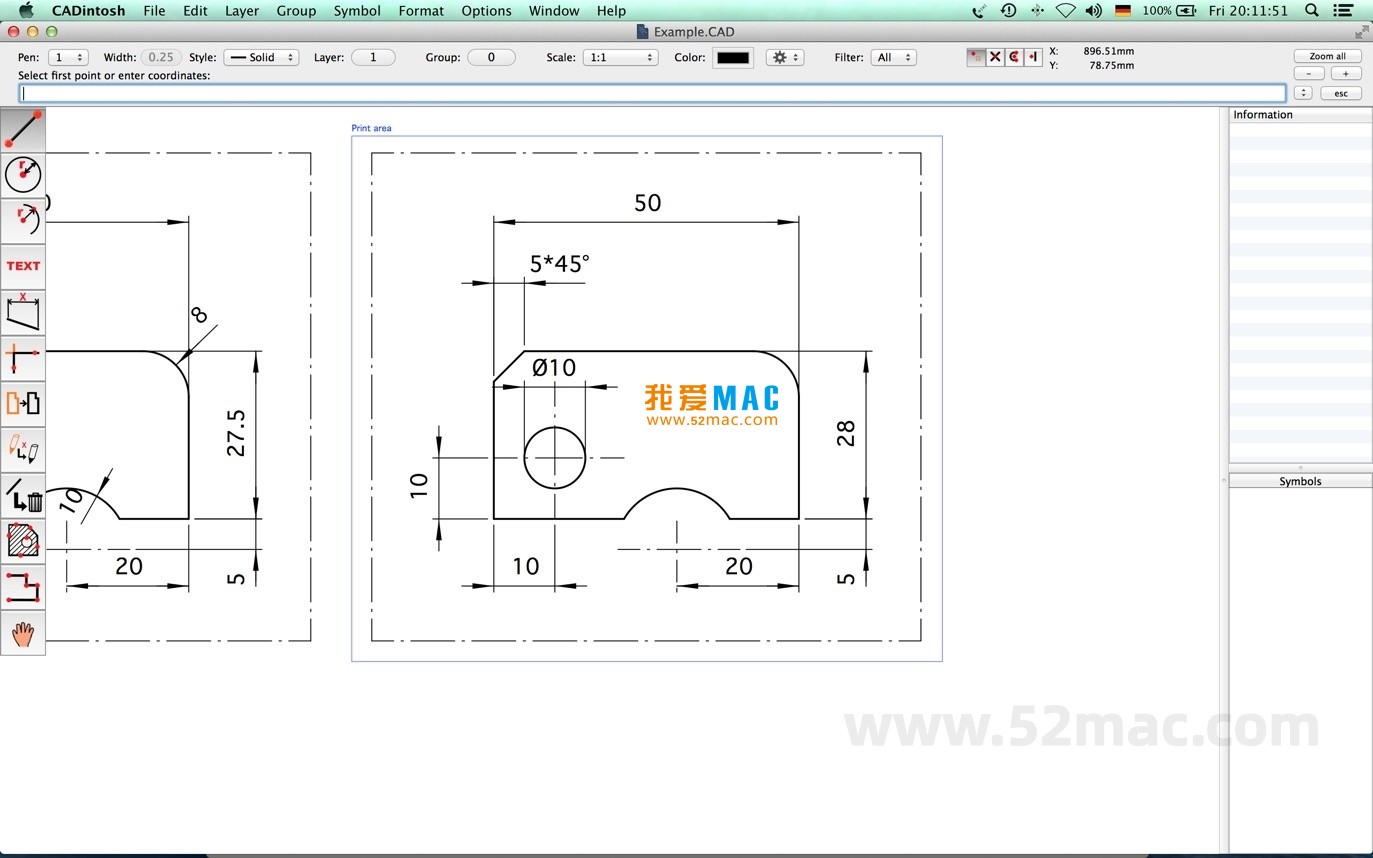The height and width of the screenshot is (858, 1373).
Task: Choose the Polyline tool
Action: 23,587
